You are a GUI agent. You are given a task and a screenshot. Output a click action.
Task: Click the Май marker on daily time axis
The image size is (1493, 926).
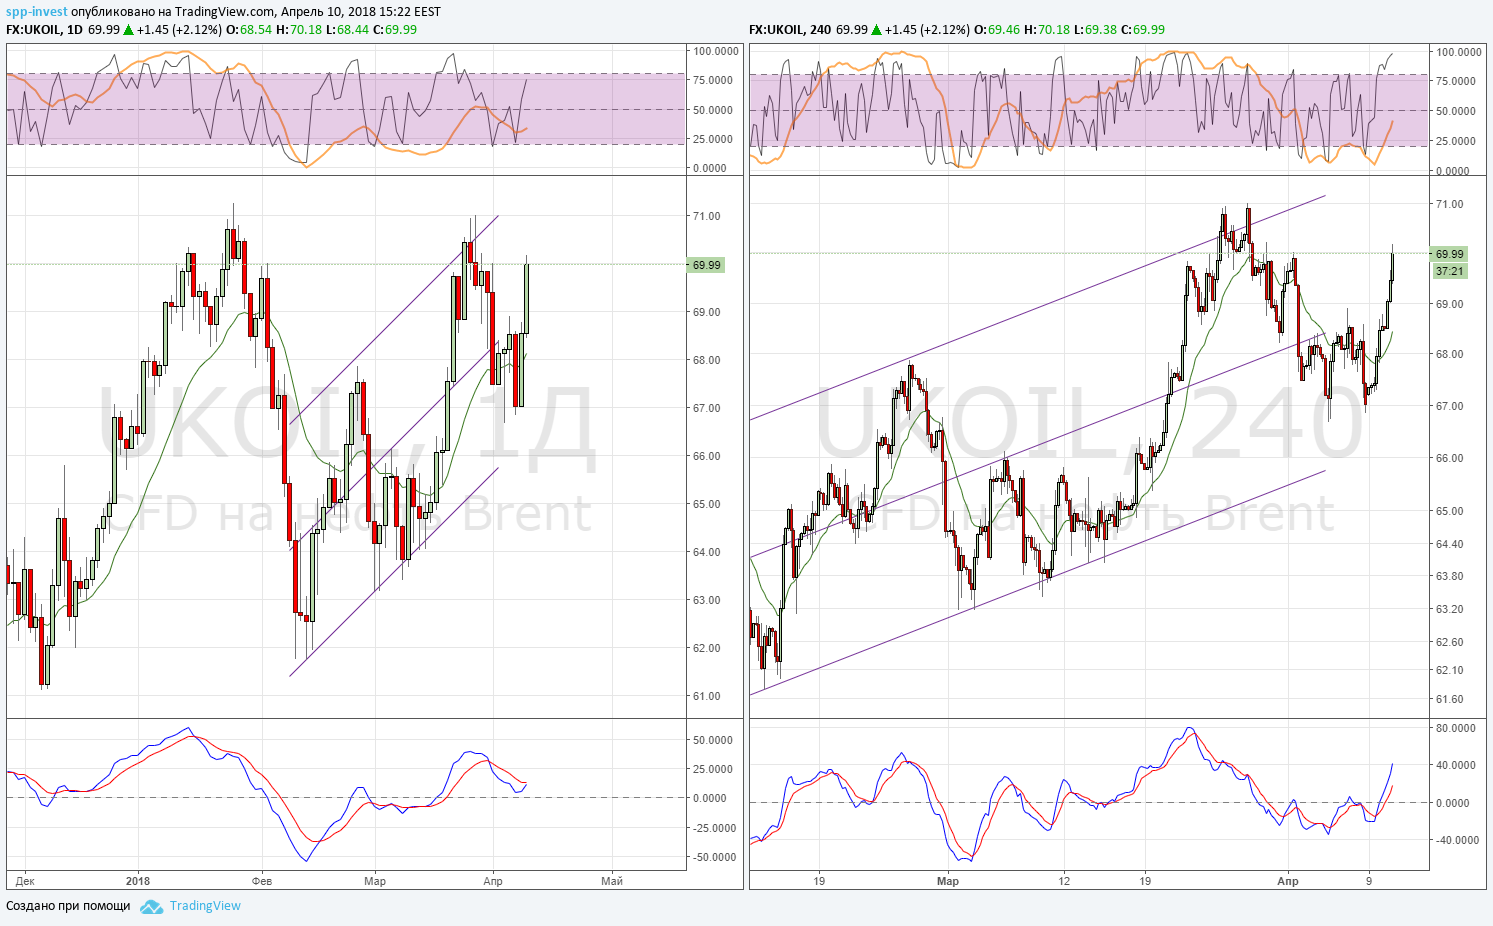(612, 881)
